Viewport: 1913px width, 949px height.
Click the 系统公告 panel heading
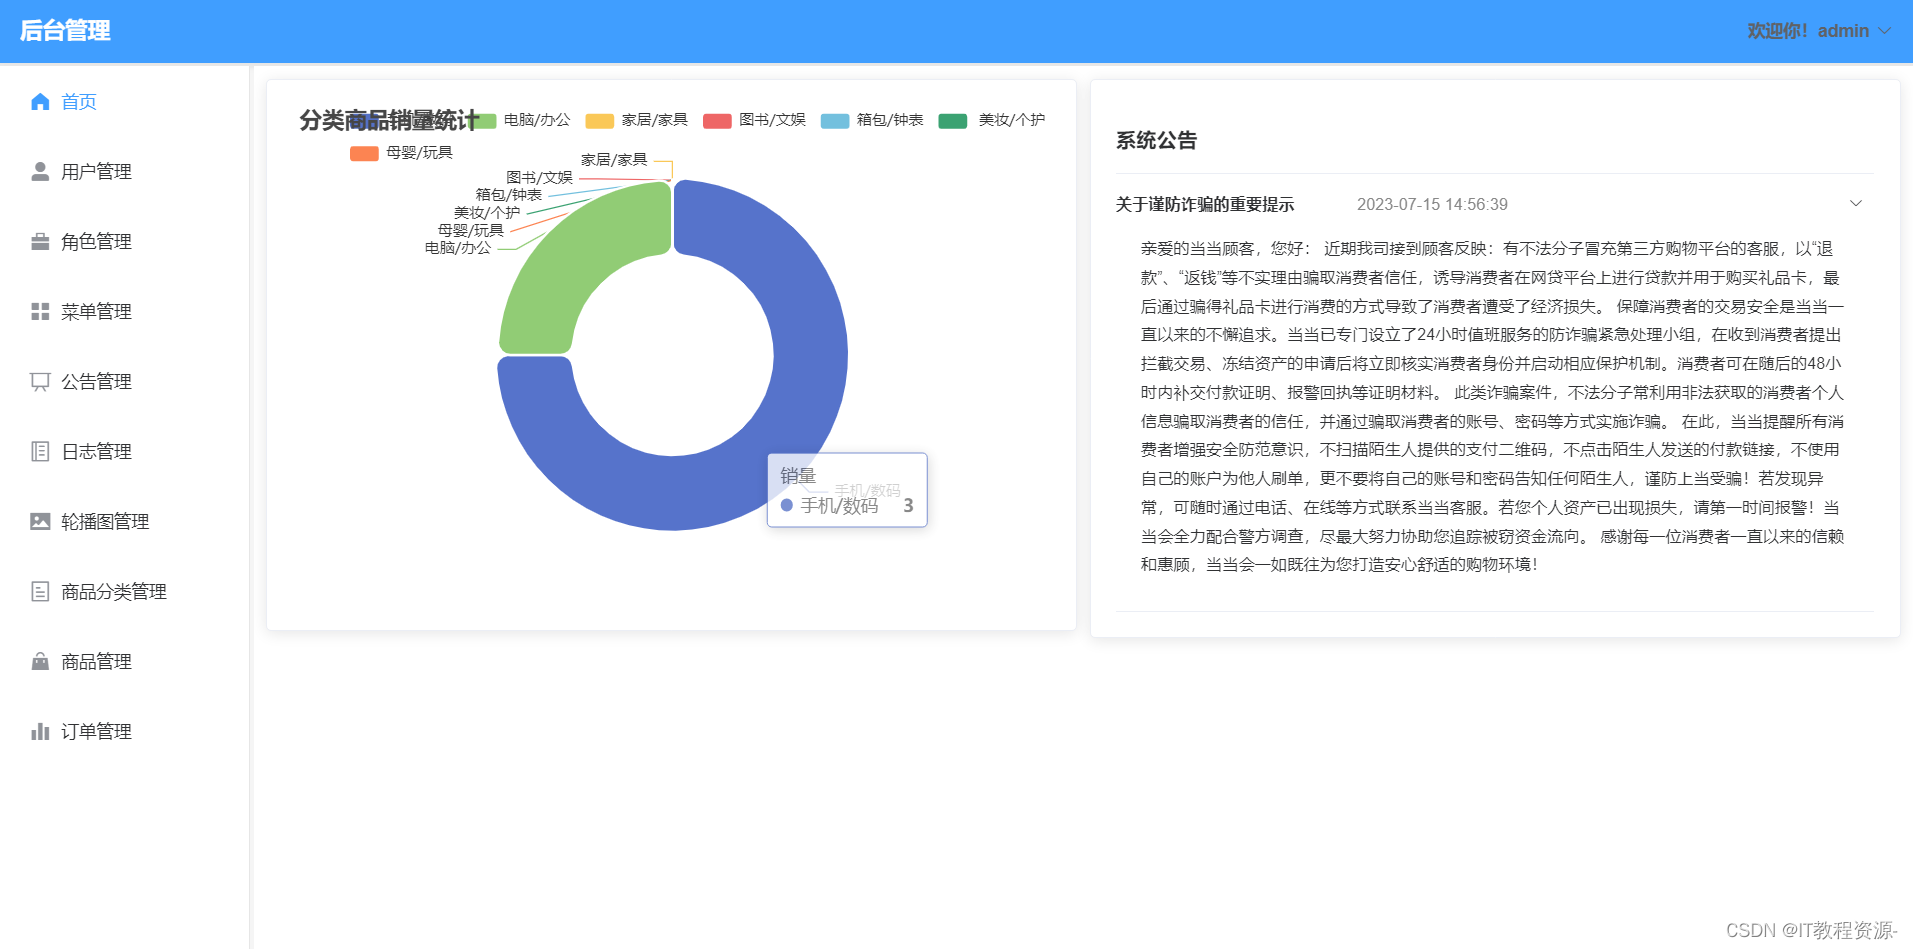1157,141
